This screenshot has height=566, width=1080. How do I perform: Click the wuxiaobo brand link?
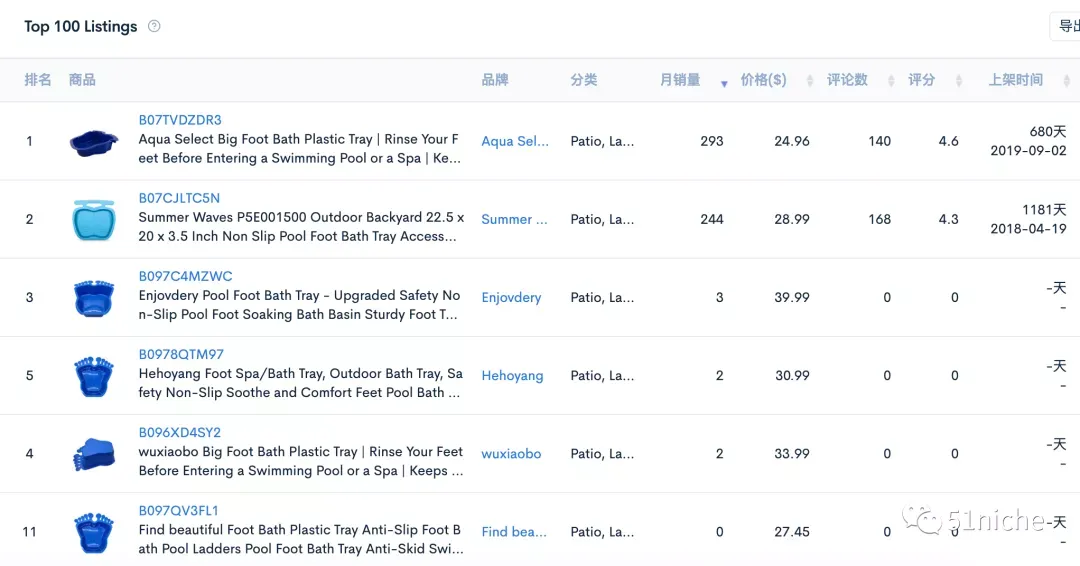pos(511,454)
